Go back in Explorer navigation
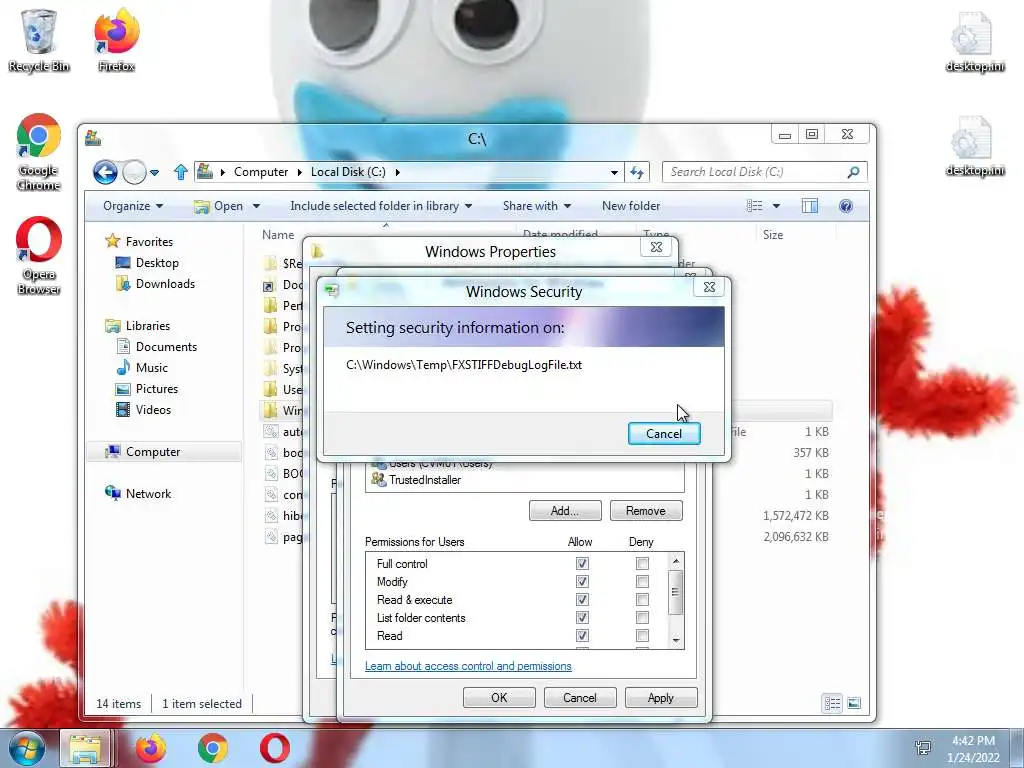This screenshot has width=1024, height=768. point(105,172)
